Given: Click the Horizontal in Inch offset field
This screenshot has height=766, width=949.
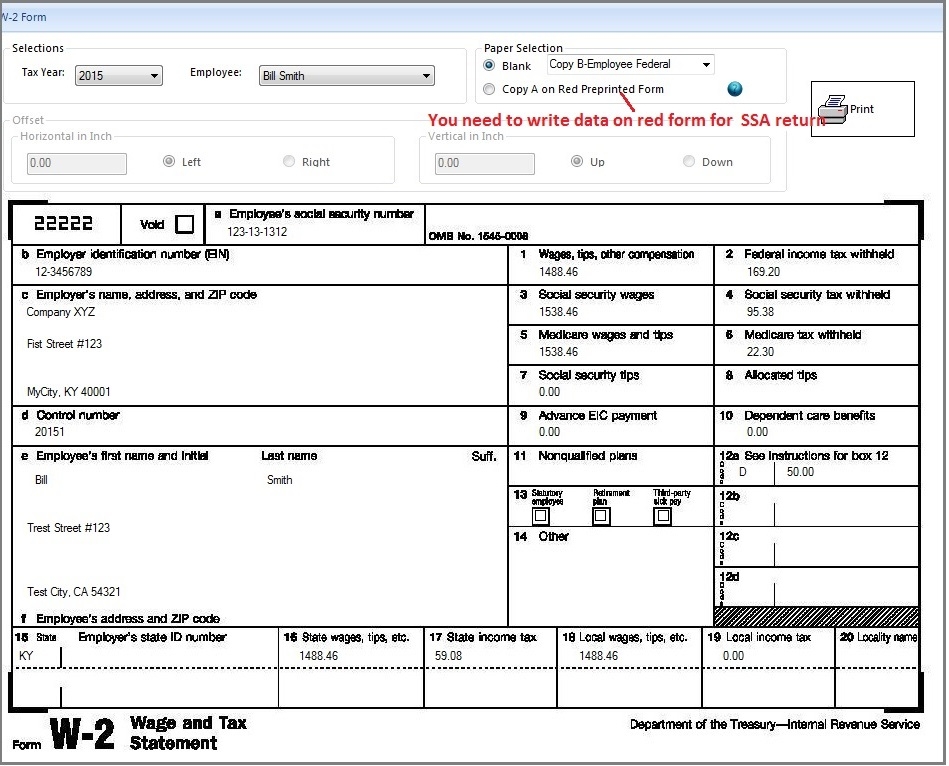Looking at the screenshot, I should 76,163.
